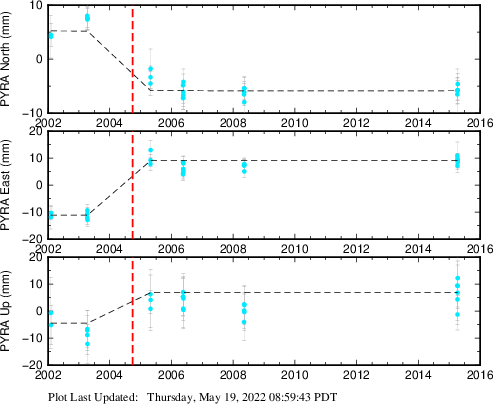493x404 pixels.
Task: Select the 2015 data cluster in North plot
Action: (x=458, y=89)
